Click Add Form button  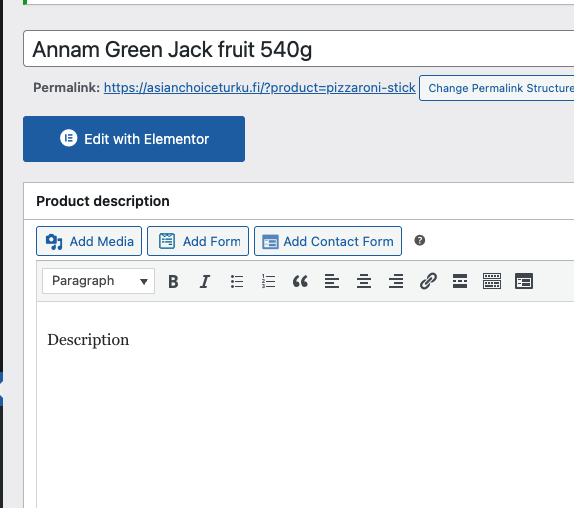(x=198, y=241)
